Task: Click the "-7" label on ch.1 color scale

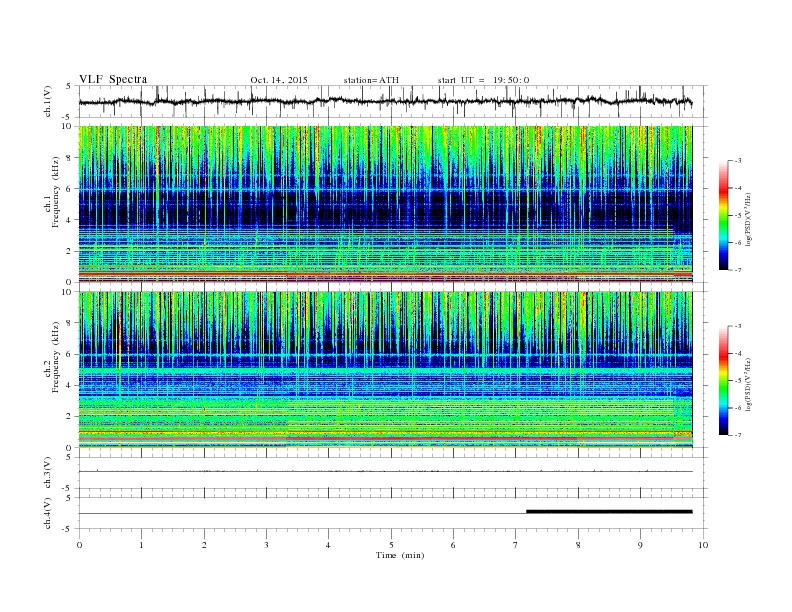Action: [738, 270]
